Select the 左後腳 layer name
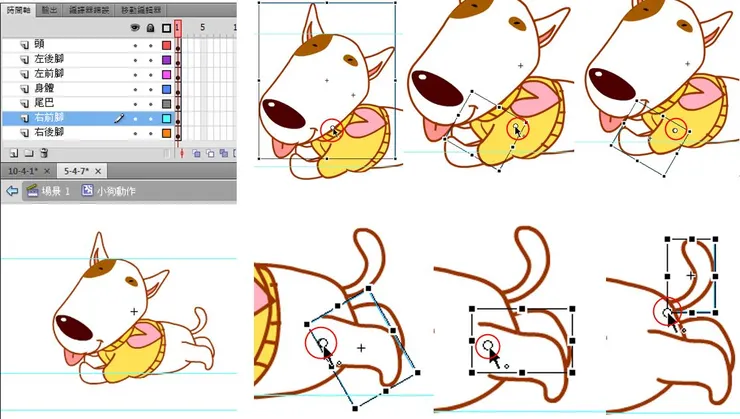 pos(49,59)
